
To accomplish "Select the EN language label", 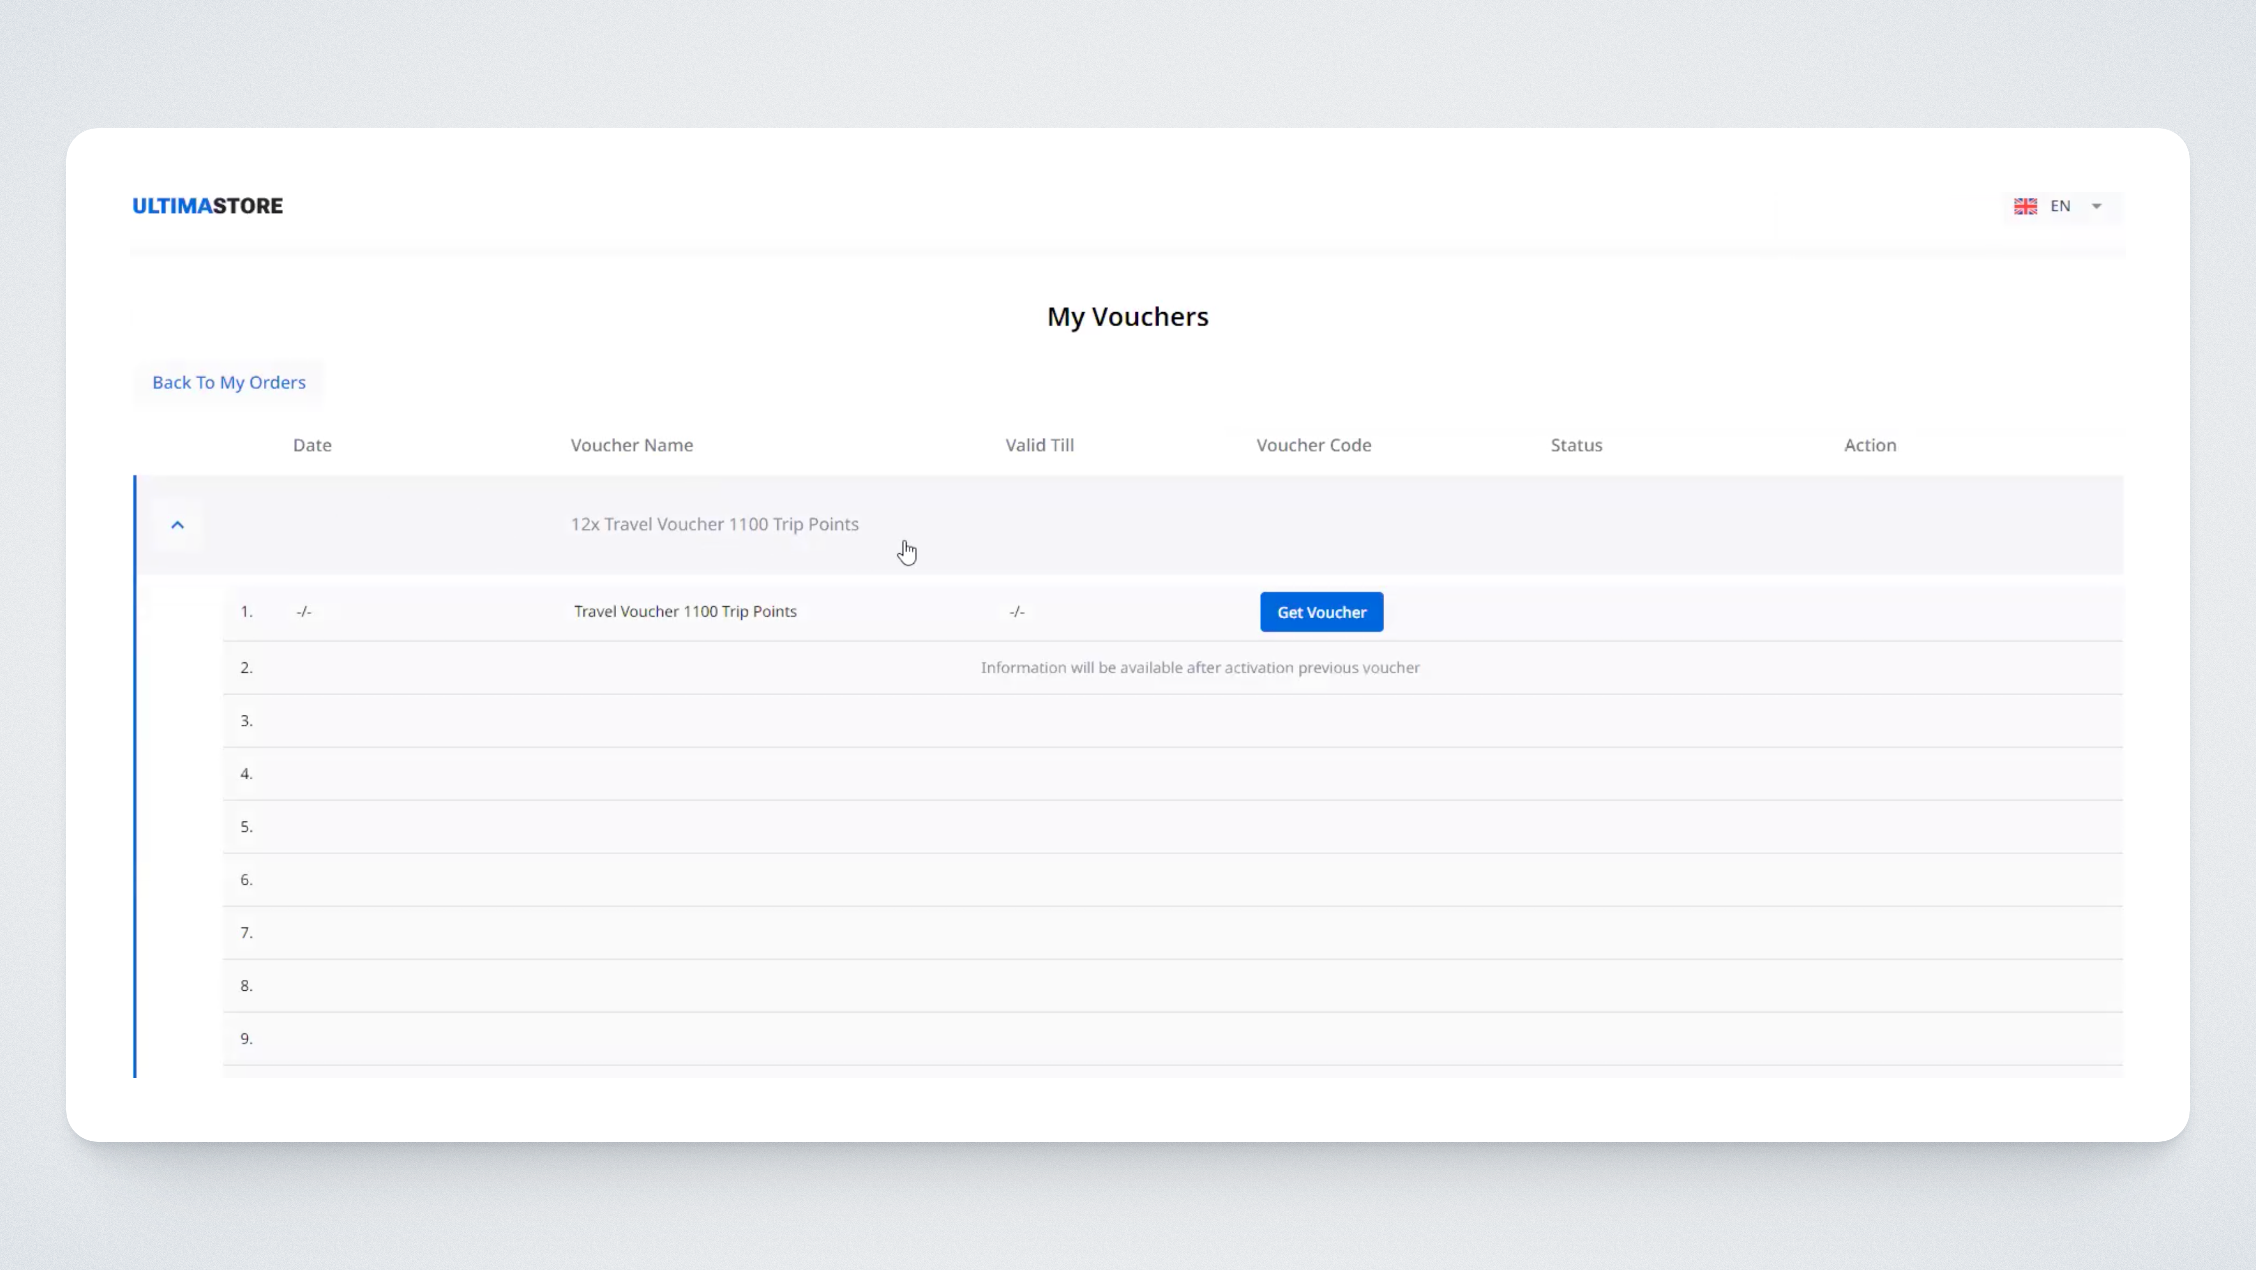I will pyautogui.click(x=2060, y=206).
